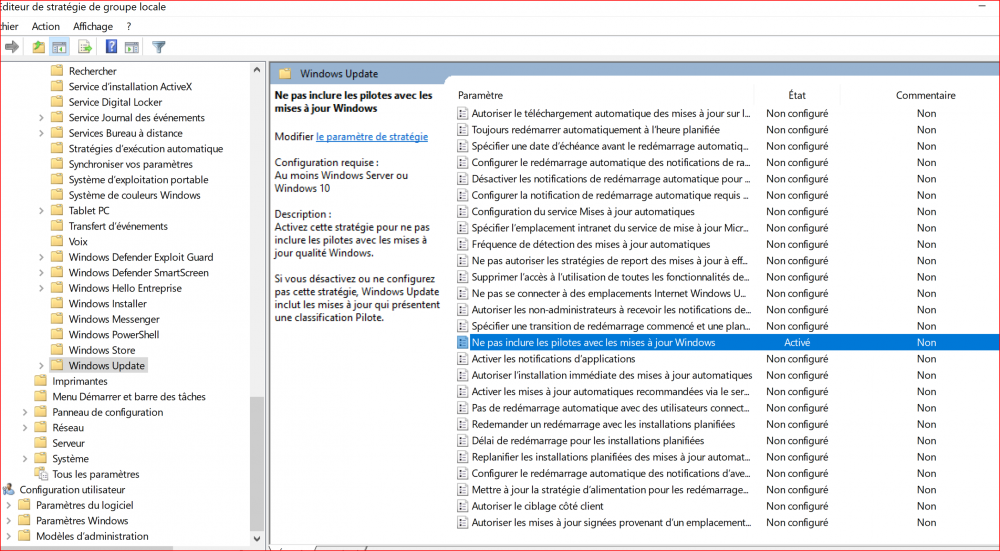Viewport: 1000px width, 551px height.
Task: Open the Action menu
Action: click(45, 26)
